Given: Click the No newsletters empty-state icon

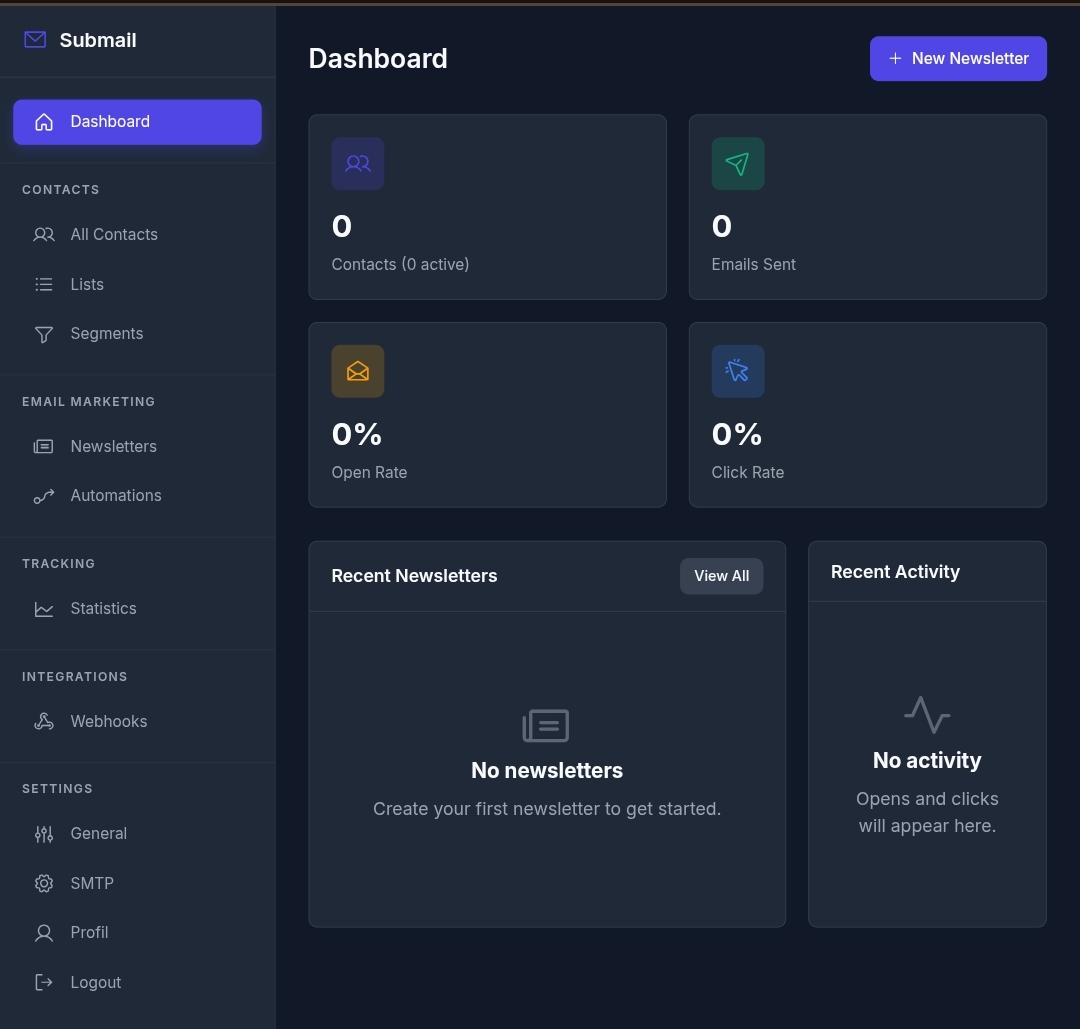Looking at the screenshot, I should tap(546, 725).
